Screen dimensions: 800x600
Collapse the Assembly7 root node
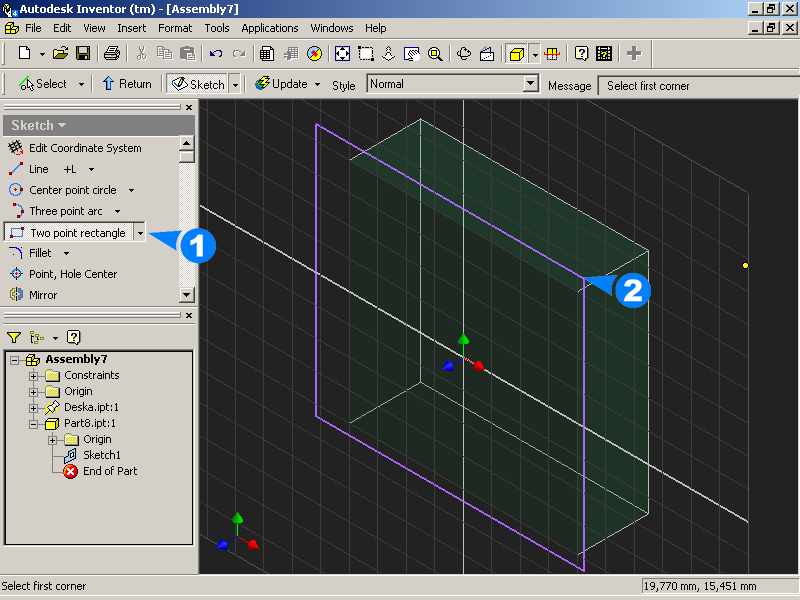14,360
